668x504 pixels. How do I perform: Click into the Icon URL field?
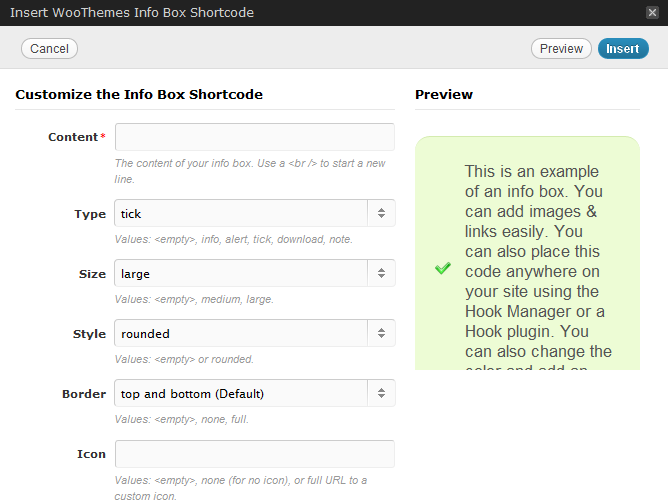pos(255,454)
